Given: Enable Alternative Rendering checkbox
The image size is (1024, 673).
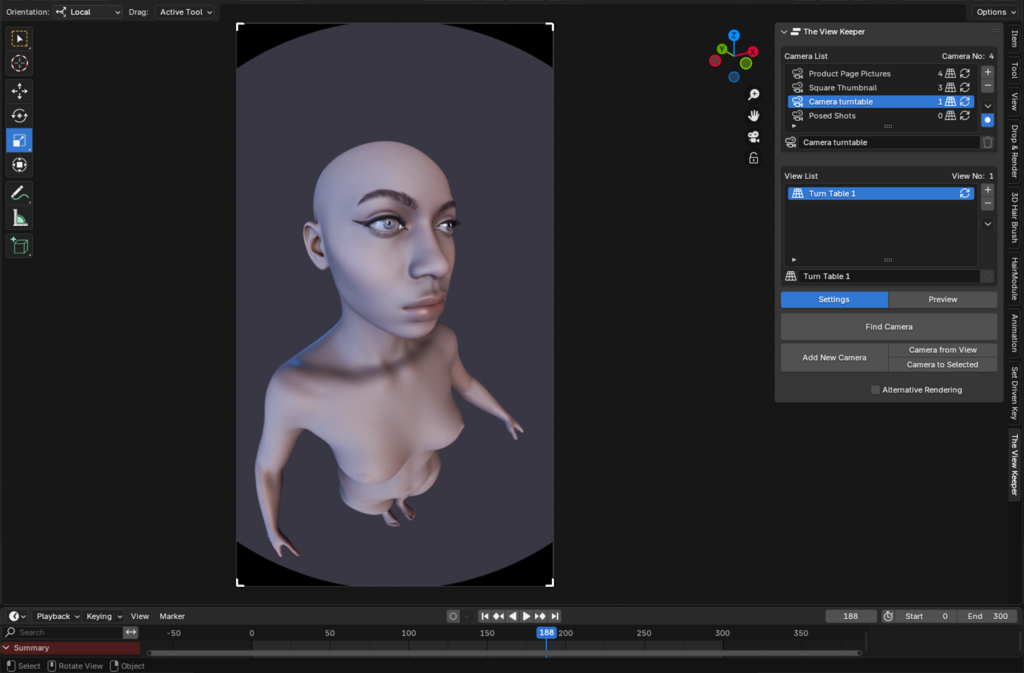Looking at the screenshot, I should pos(875,390).
